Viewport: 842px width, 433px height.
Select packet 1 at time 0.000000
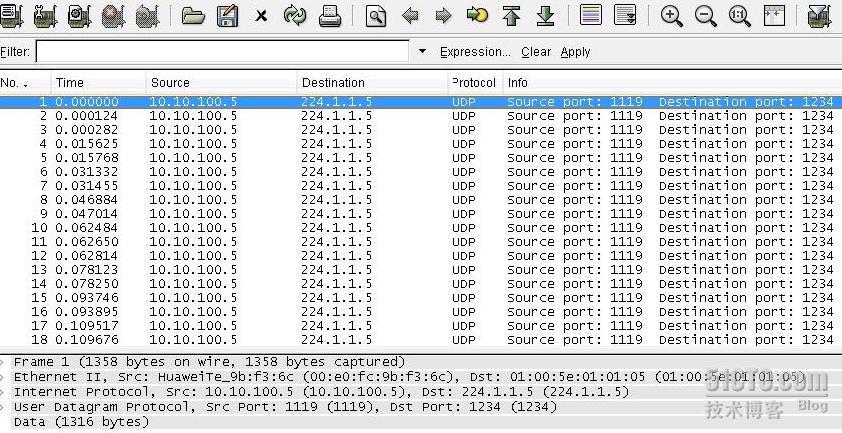pos(421,102)
